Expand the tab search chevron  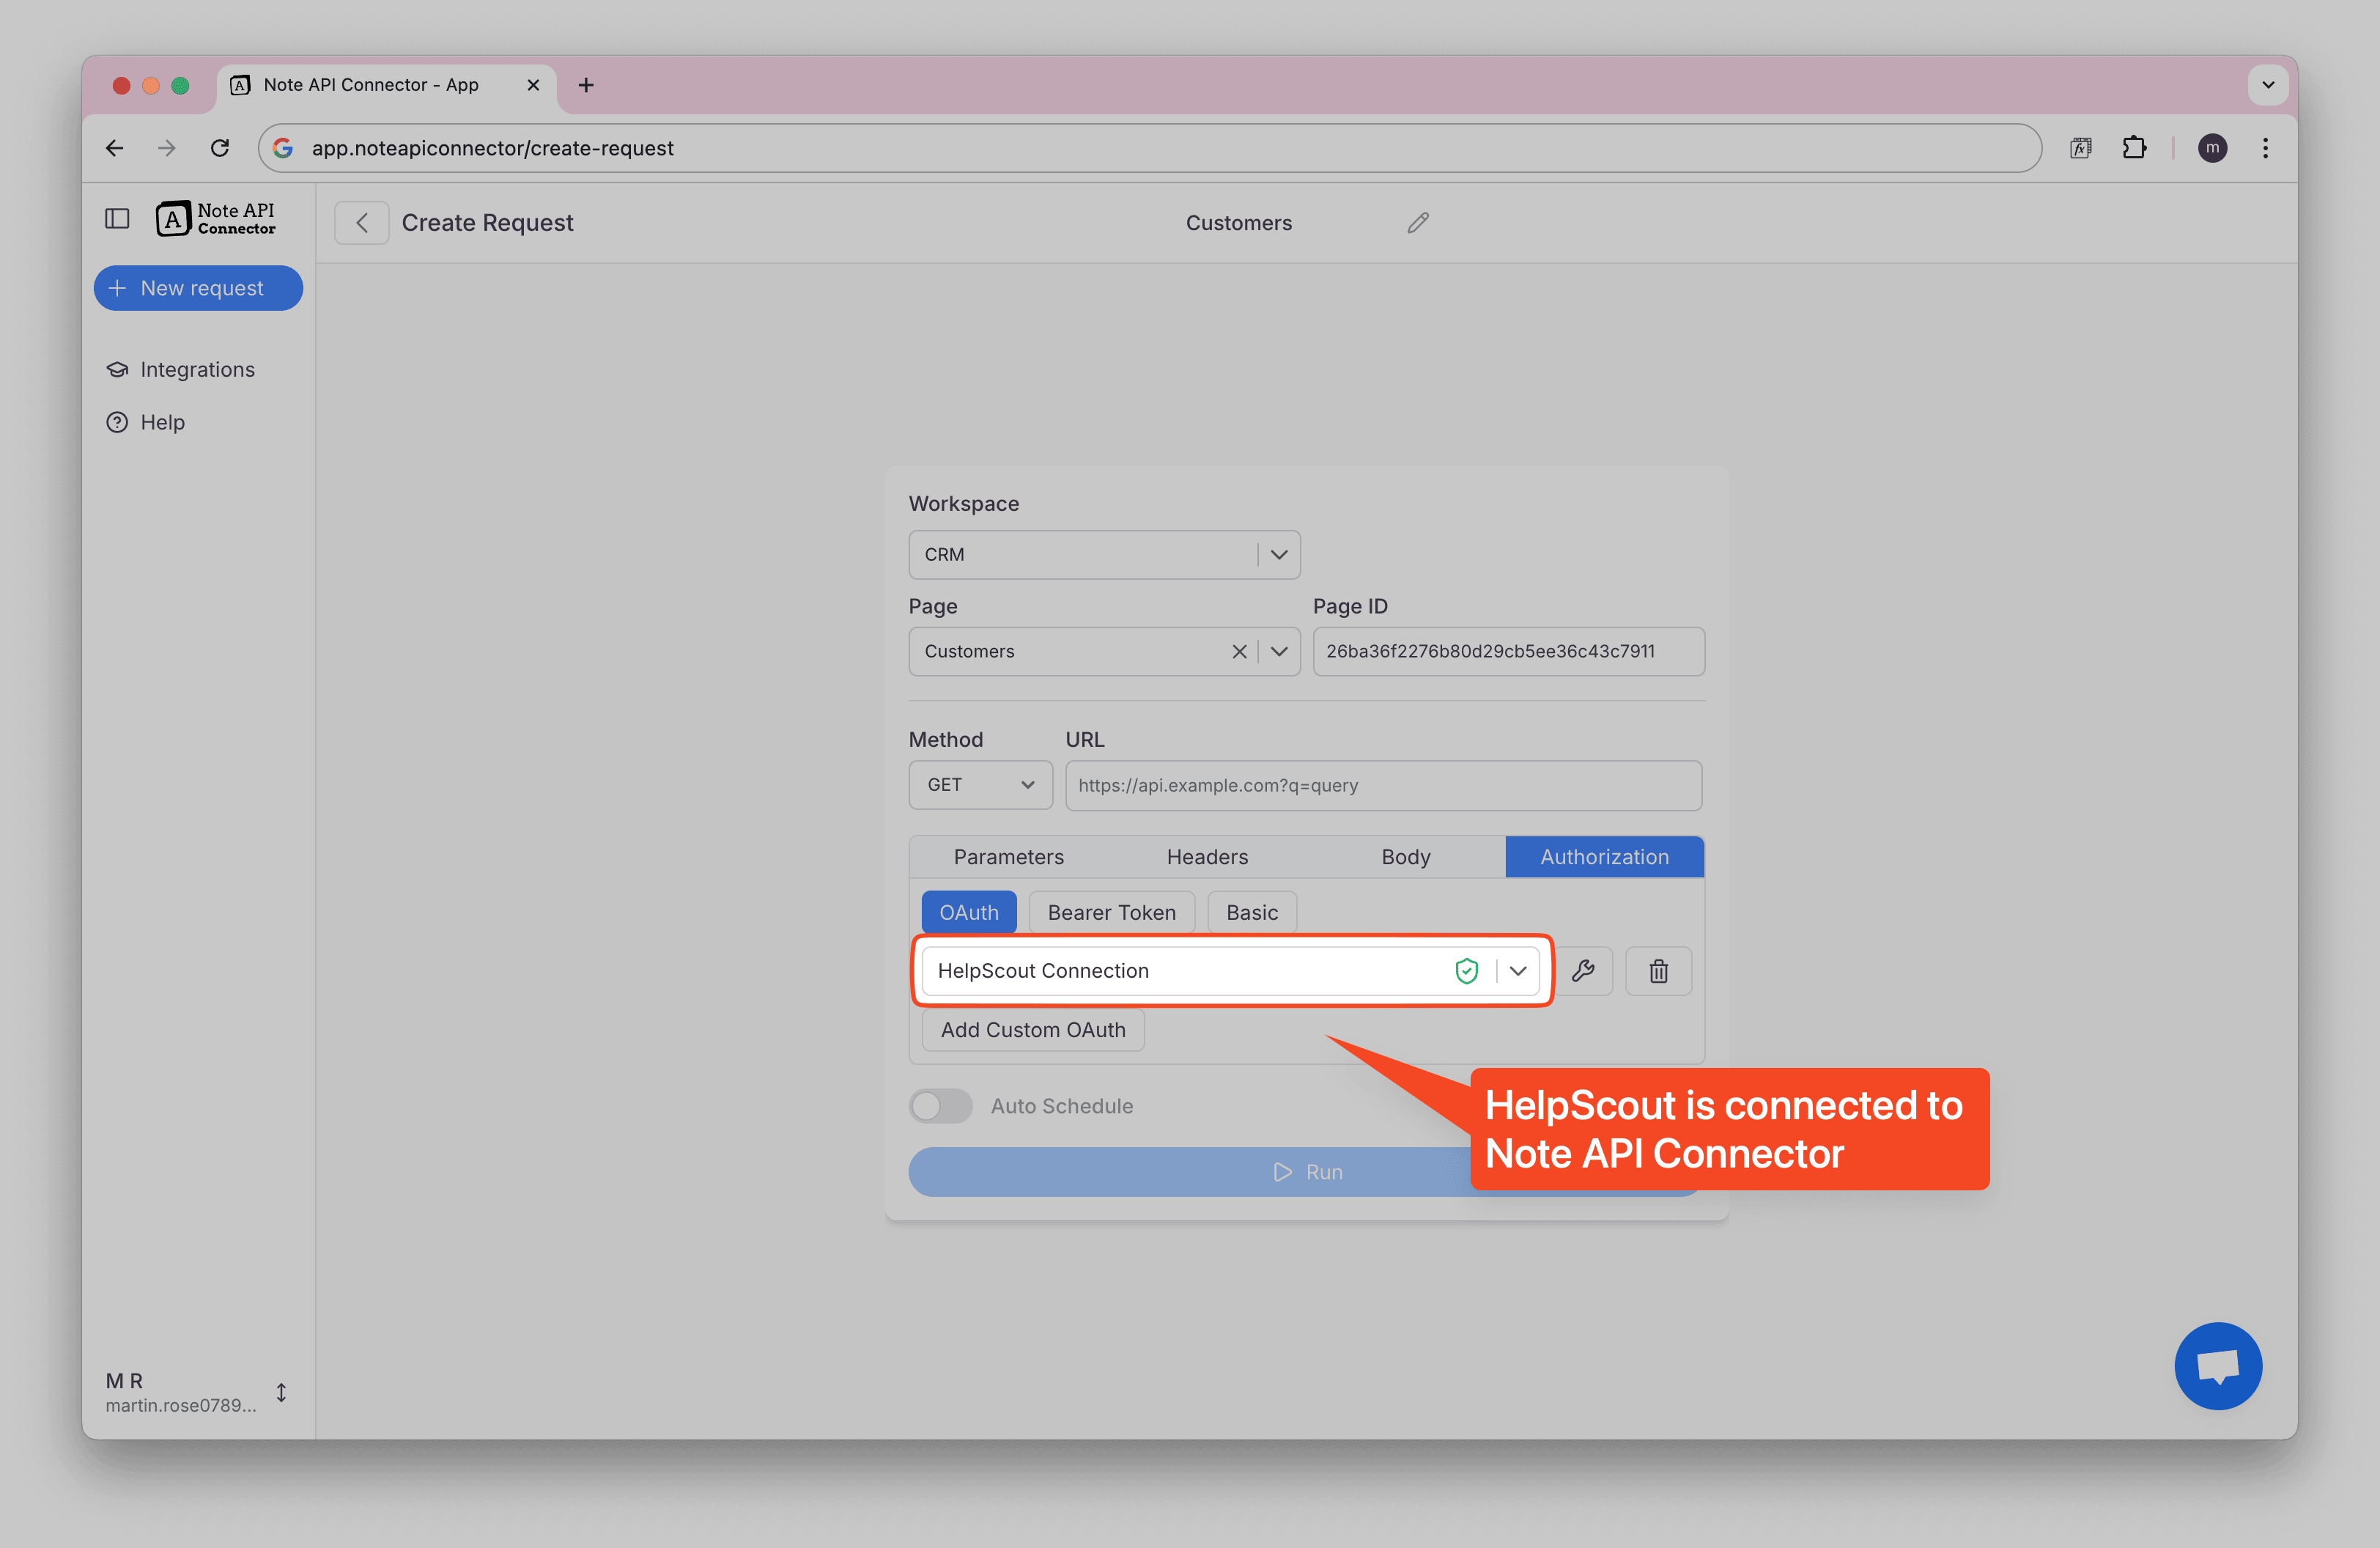click(2268, 85)
